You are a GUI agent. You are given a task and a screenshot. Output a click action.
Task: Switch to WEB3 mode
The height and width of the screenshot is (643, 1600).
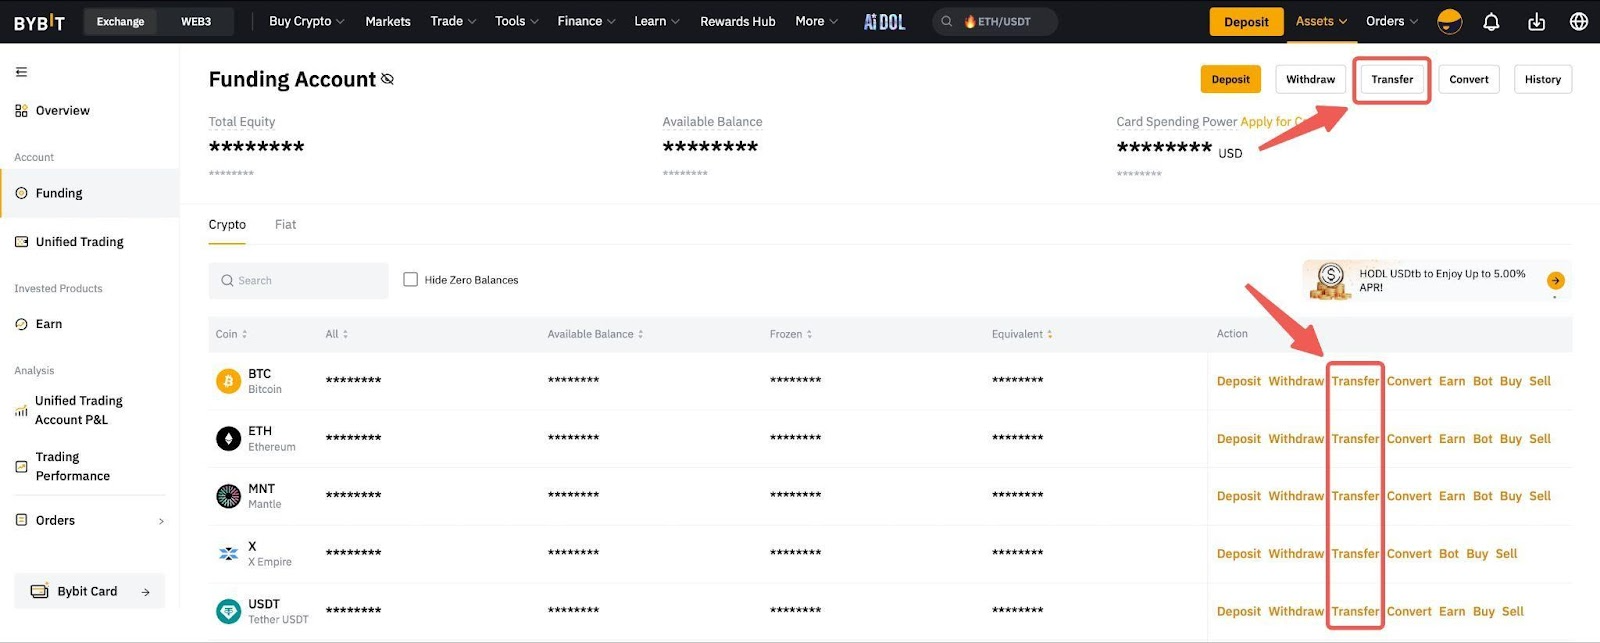point(196,22)
